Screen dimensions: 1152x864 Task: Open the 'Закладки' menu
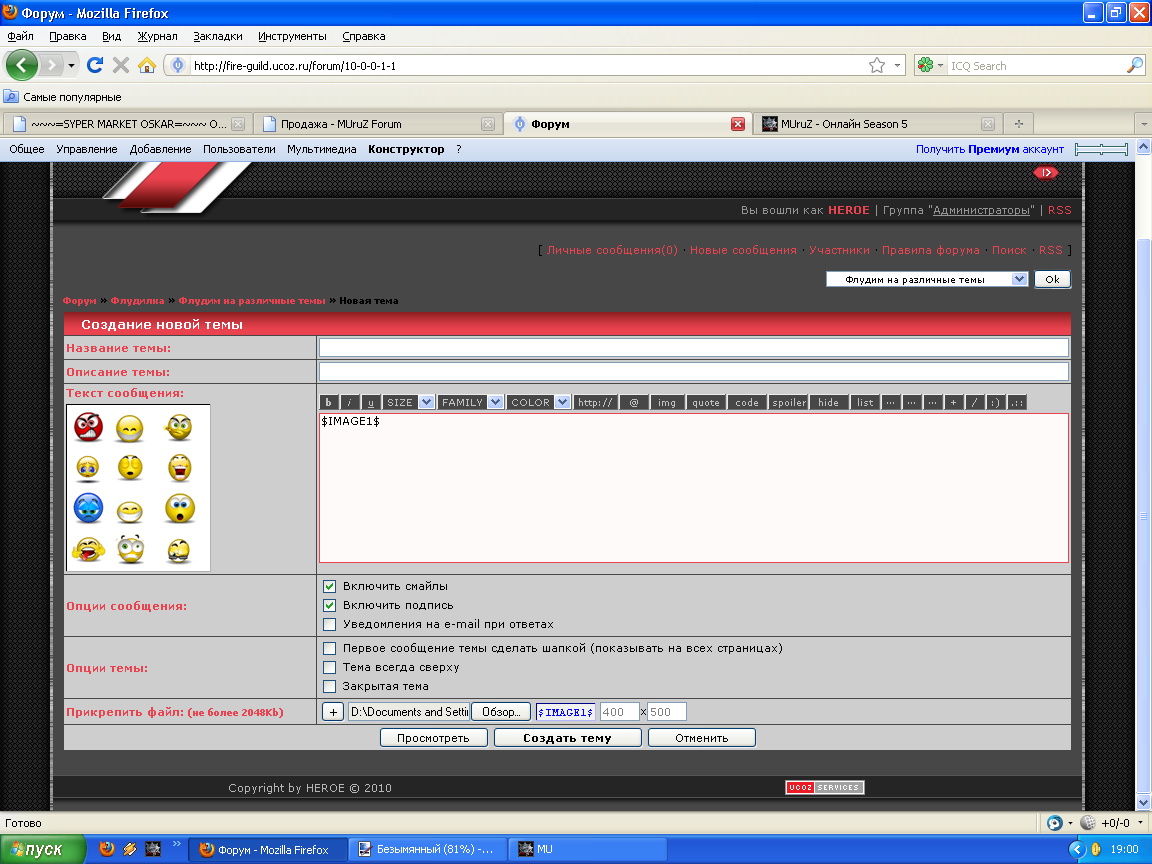click(x=217, y=36)
